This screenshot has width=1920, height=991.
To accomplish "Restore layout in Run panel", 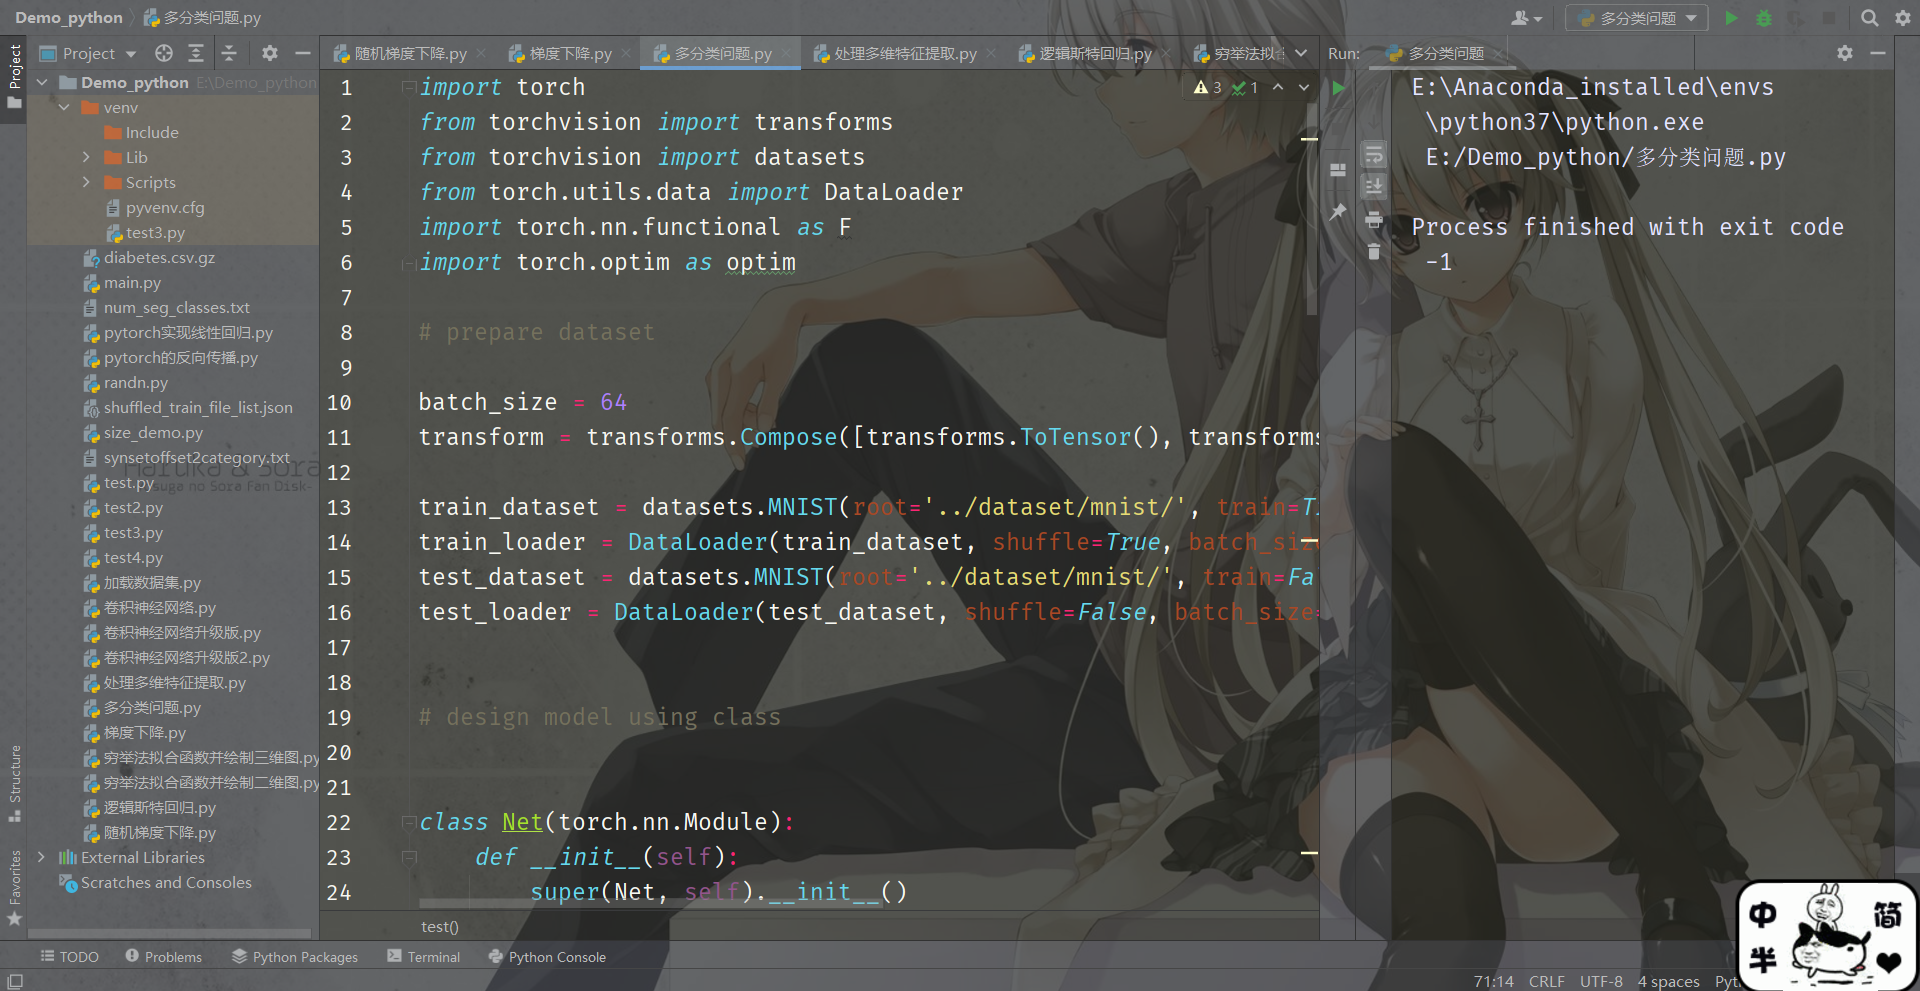I will [x=1338, y=170].
